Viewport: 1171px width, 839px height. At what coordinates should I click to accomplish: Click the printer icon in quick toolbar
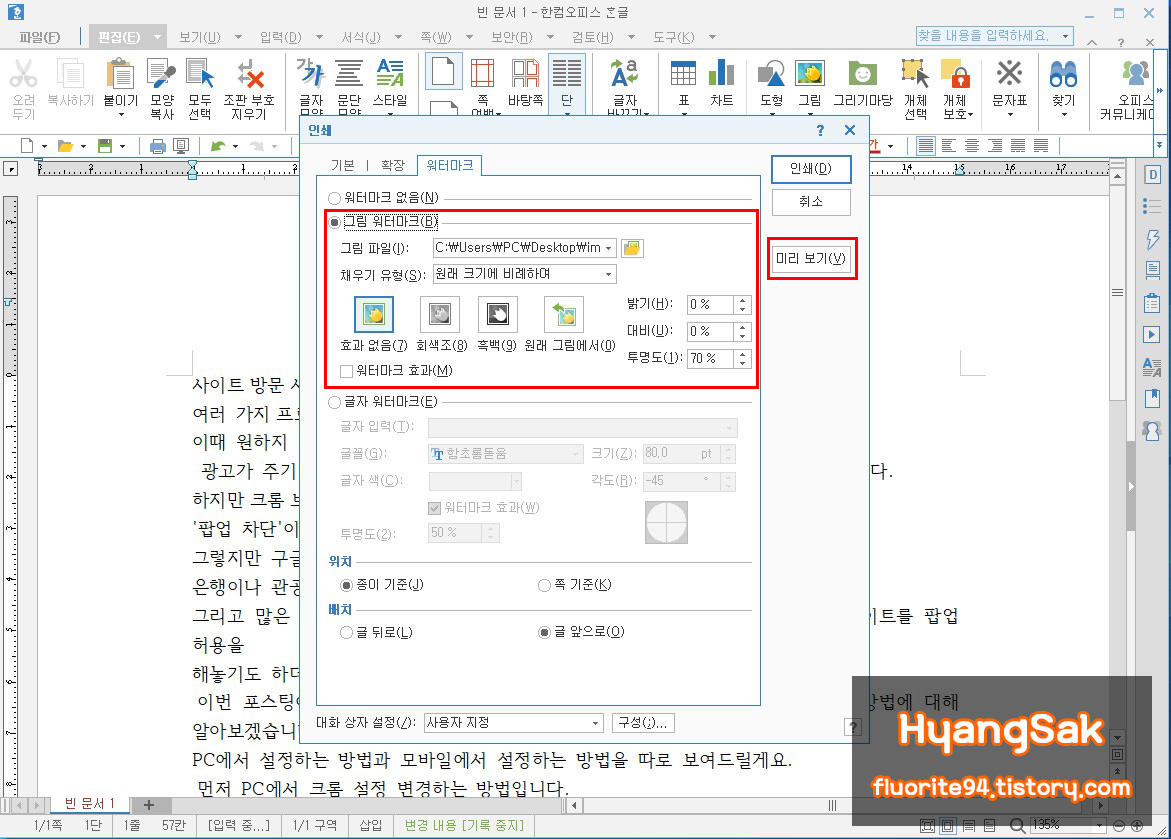(x=158, y=146)
